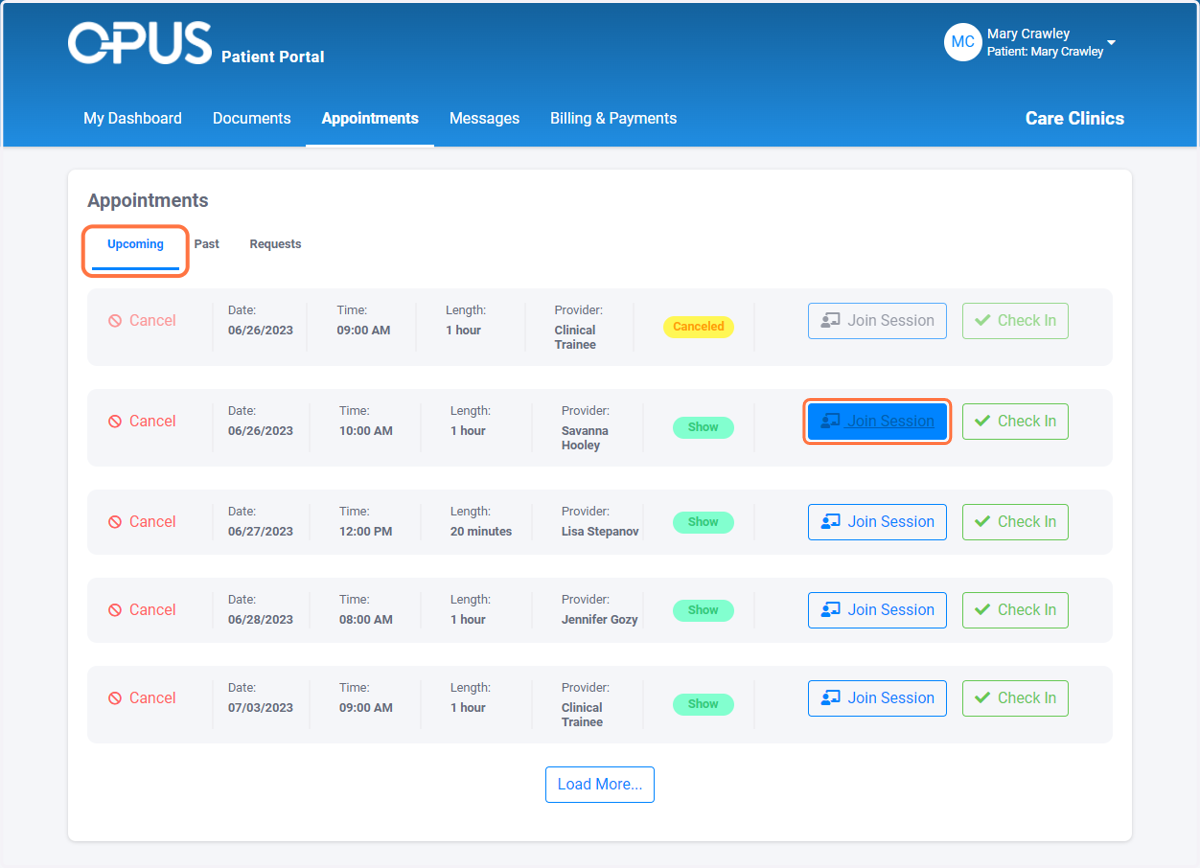Click Patient: Mary Crawley text in header

tap(1045, 52)
